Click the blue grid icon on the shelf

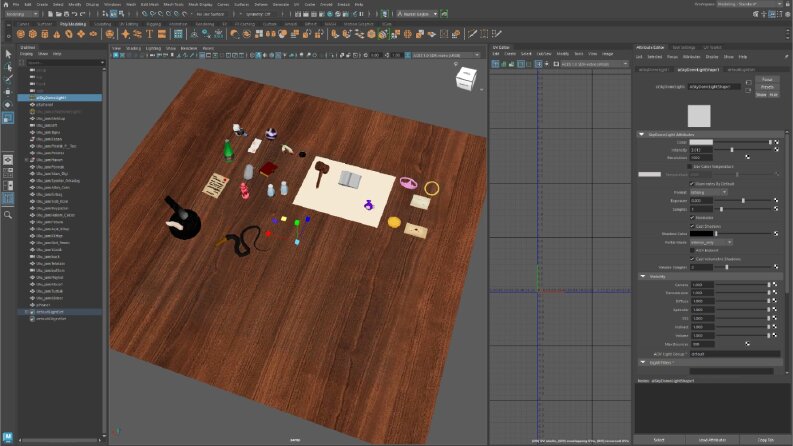click(178, 34)
